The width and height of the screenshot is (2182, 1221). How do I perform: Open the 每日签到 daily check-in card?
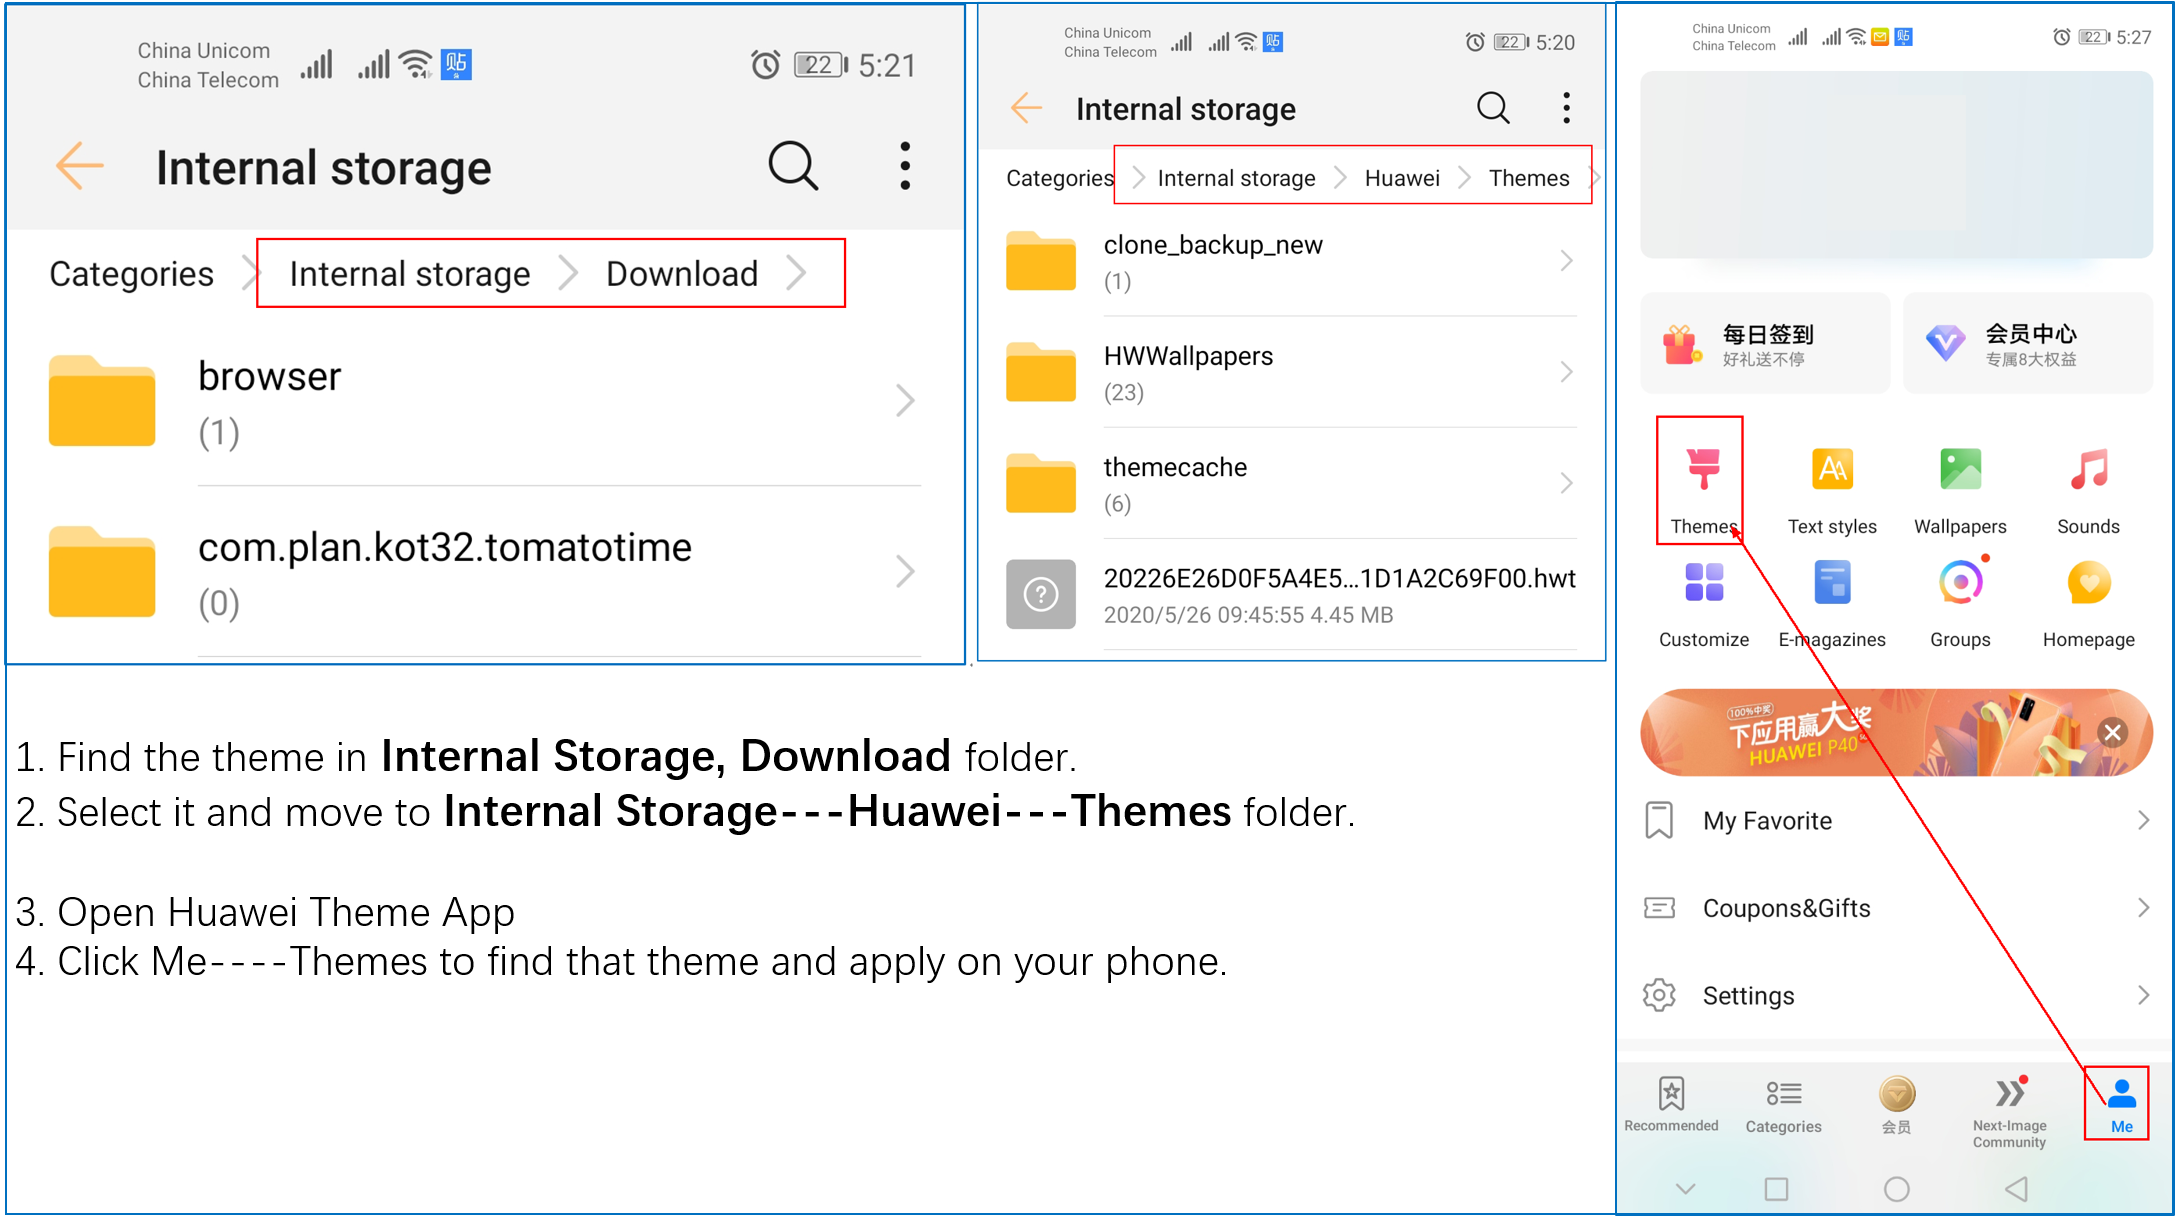click(1764, 343)
